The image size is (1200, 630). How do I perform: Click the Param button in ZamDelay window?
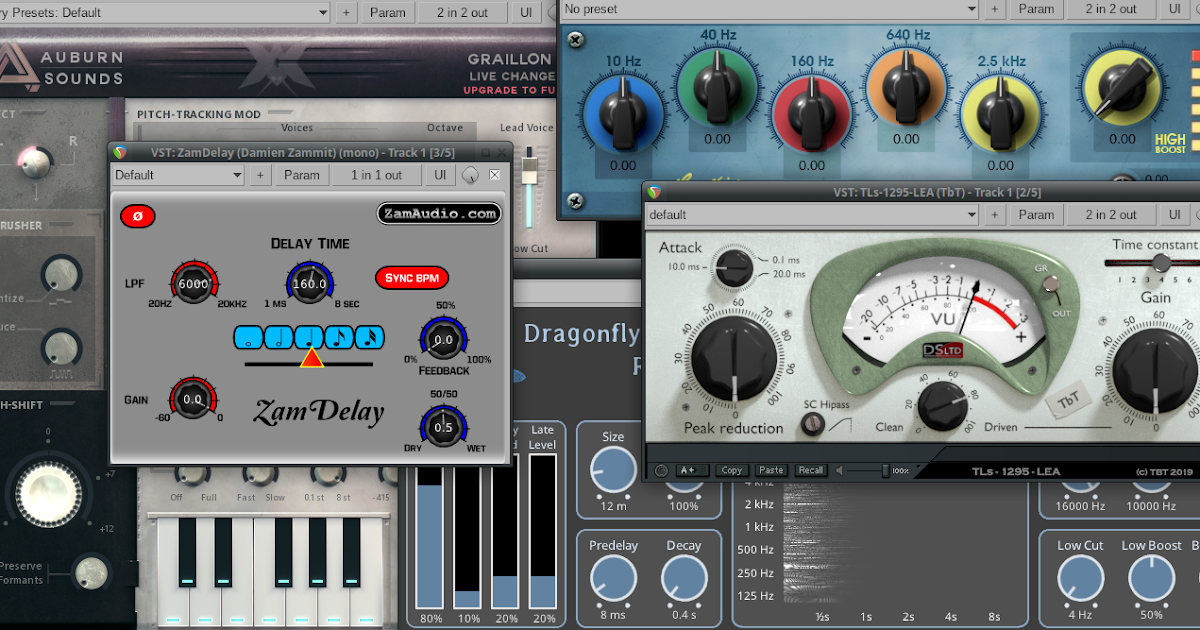click(301, 175)
